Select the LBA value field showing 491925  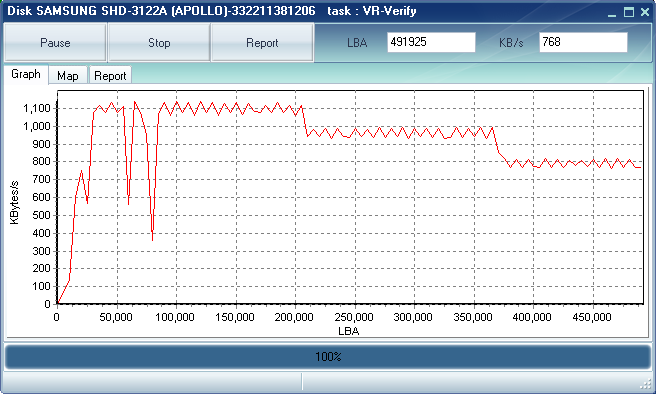pos(431,42)
